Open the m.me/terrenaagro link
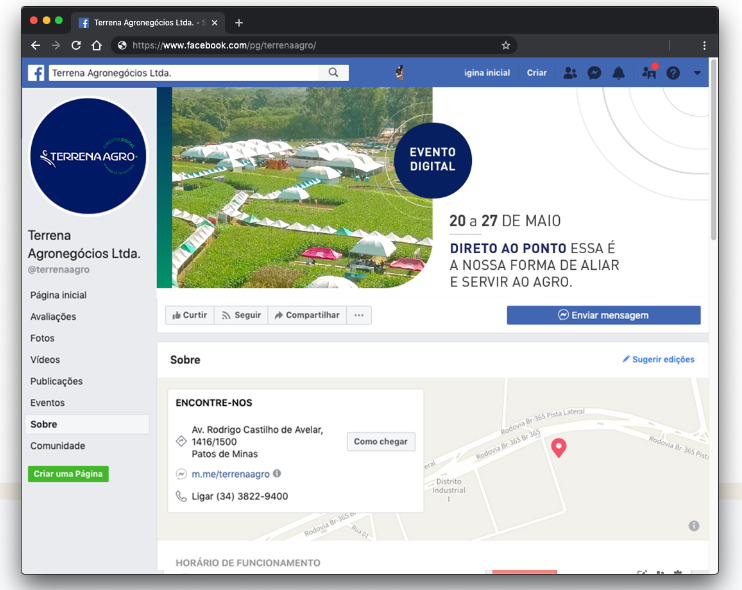This screenshot has width=742, height=590. 230,474
